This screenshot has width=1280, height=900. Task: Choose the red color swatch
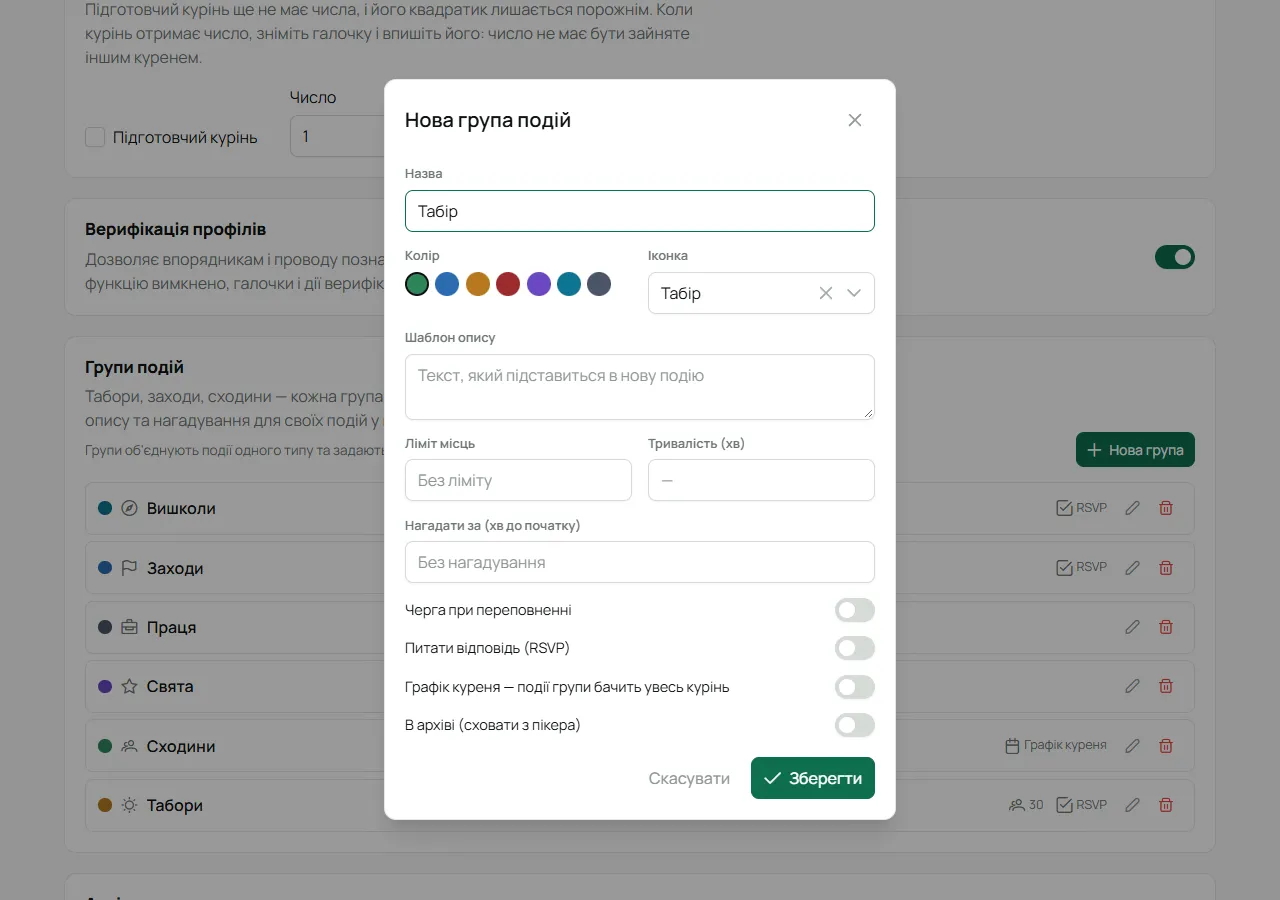[508, 284]
